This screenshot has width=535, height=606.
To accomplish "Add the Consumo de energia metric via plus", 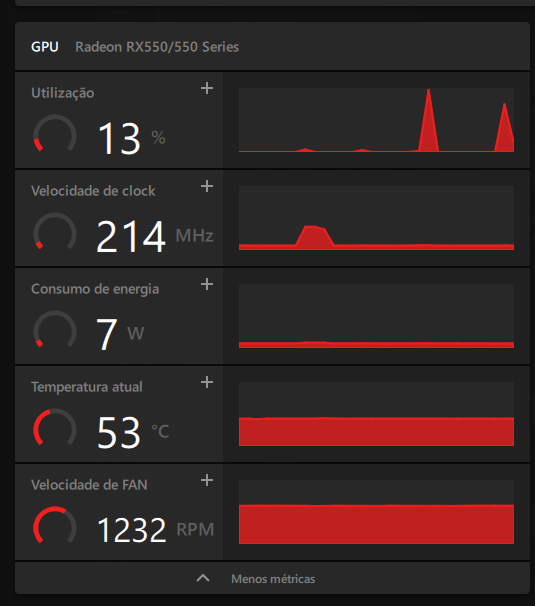I will pyautogui.click(x=207, y=284).
